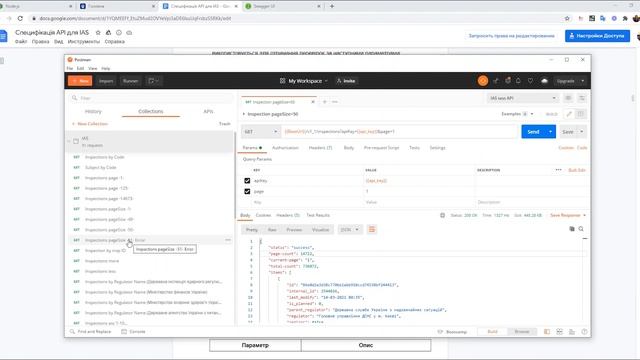This screenshot has width=640, height=360.
Task: Switch to the History tab
Action: (x=93, y=111)
